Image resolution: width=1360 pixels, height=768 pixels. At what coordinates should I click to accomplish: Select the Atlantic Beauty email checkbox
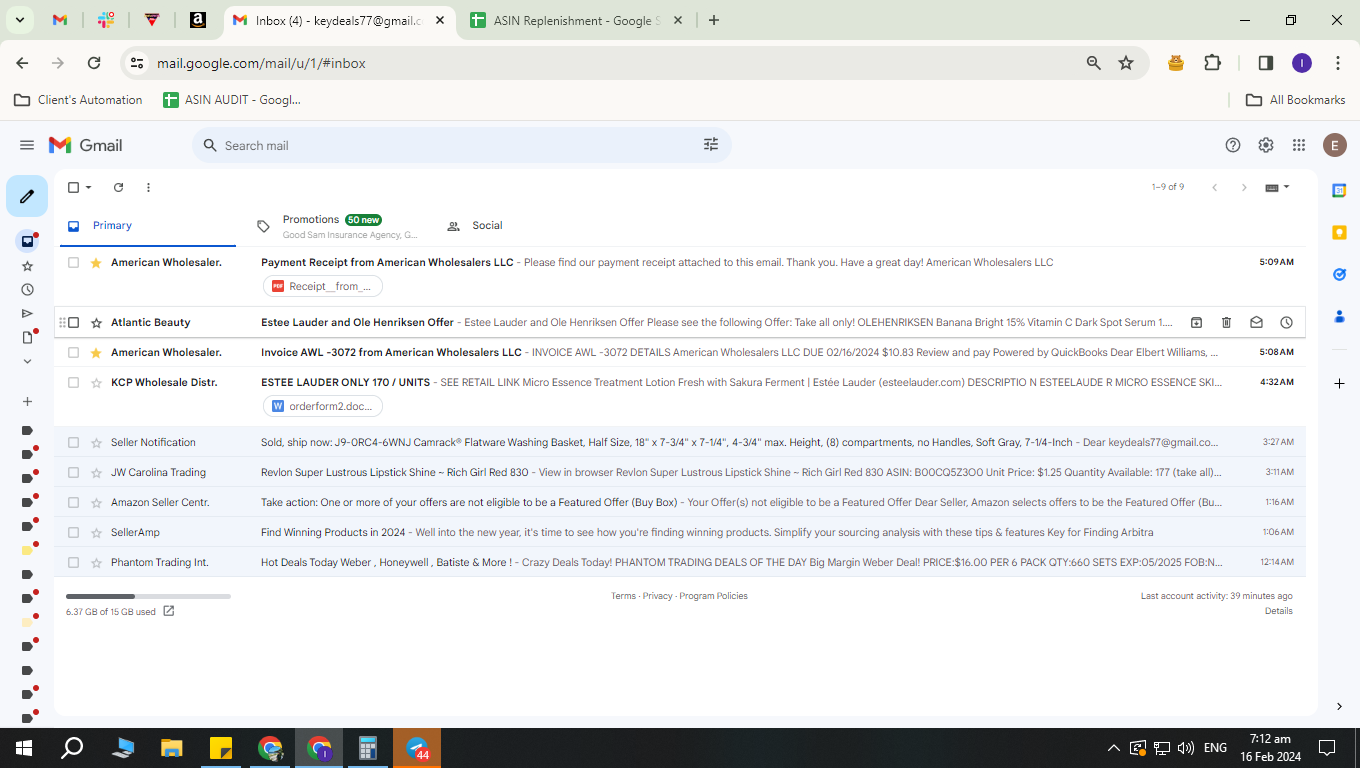pyautogui.click(x=73, y=322)
